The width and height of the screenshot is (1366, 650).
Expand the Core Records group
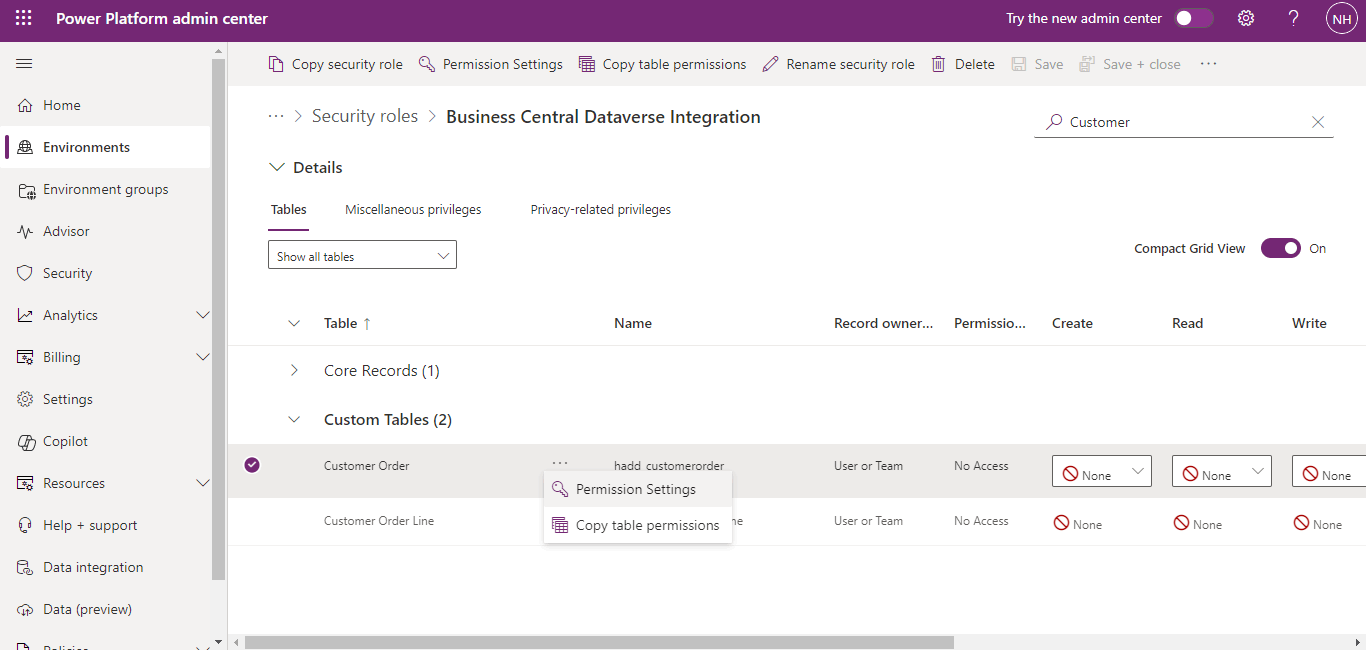pos(294,371)
